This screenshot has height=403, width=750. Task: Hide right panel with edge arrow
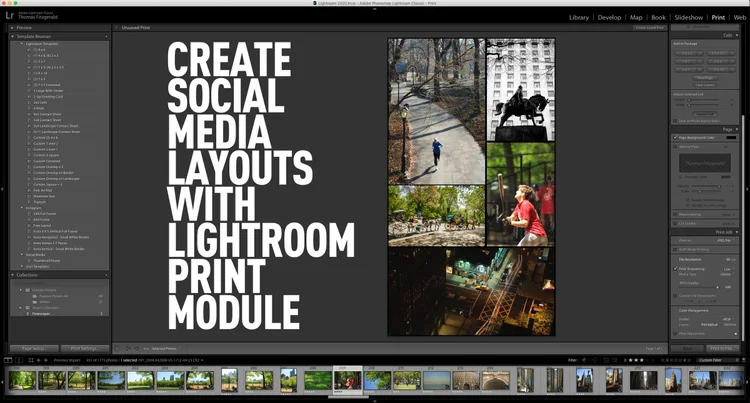748,189
